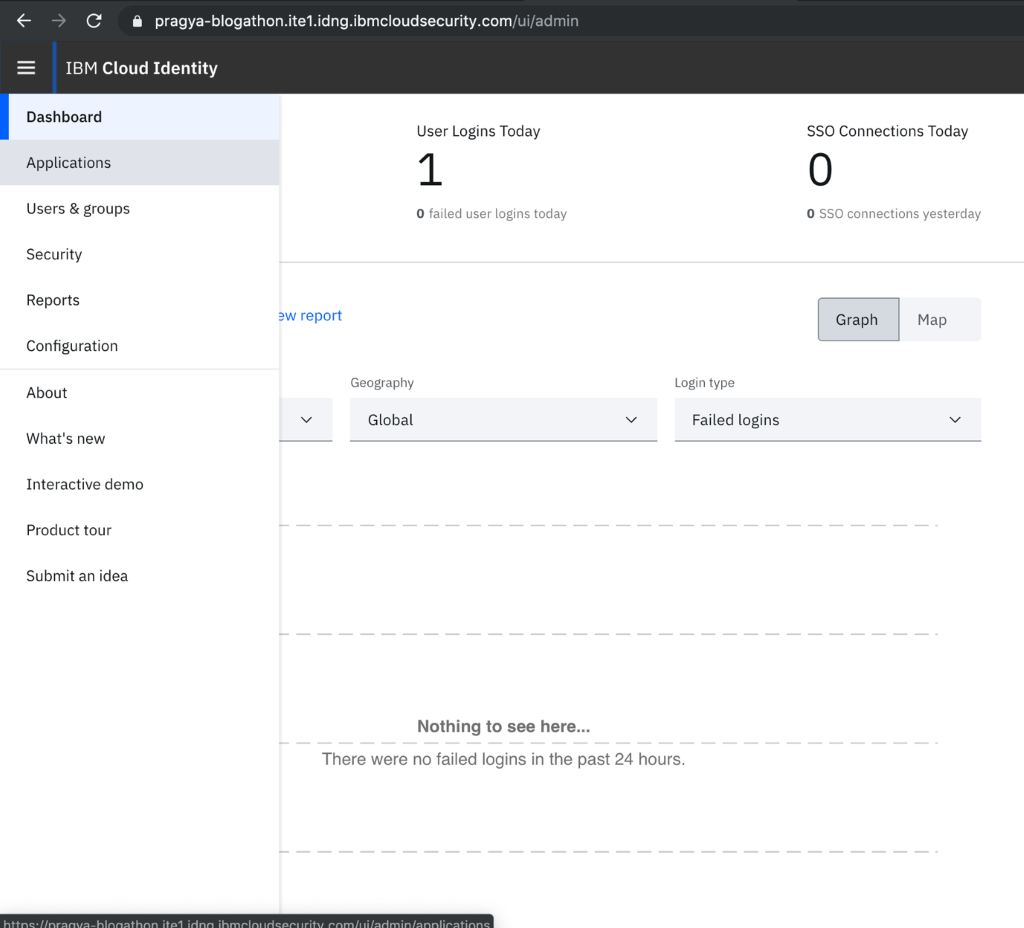
Task: Open the Reports section
Action: 140,300
